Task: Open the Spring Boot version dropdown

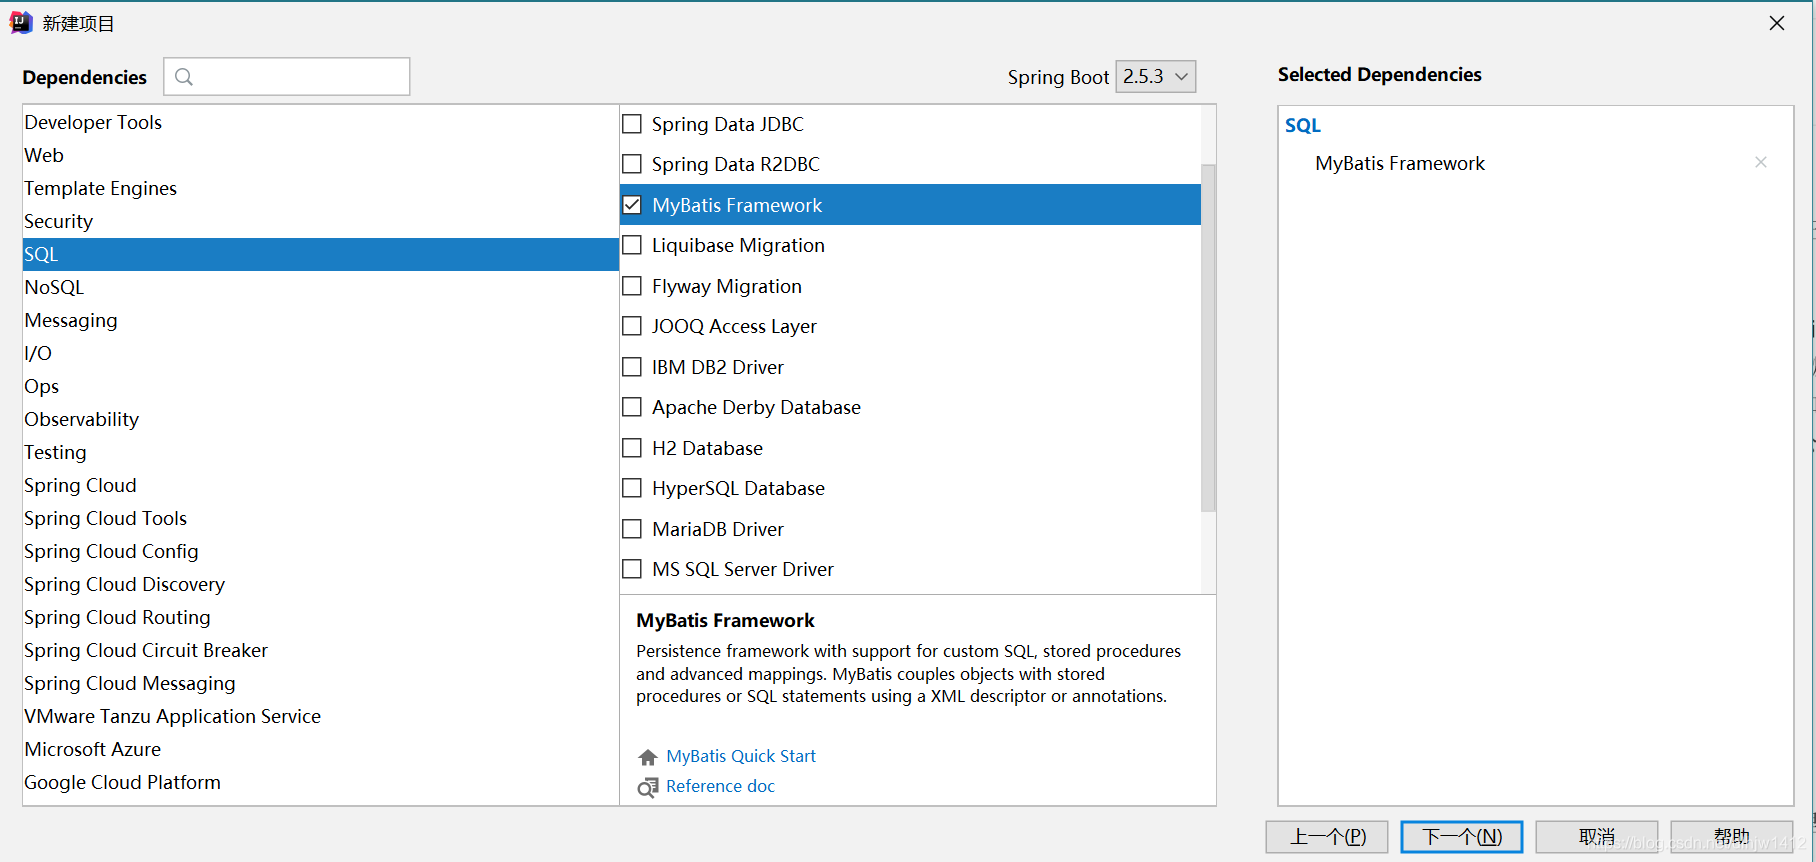Action: pyautogui.click(x=1155, y=77)
